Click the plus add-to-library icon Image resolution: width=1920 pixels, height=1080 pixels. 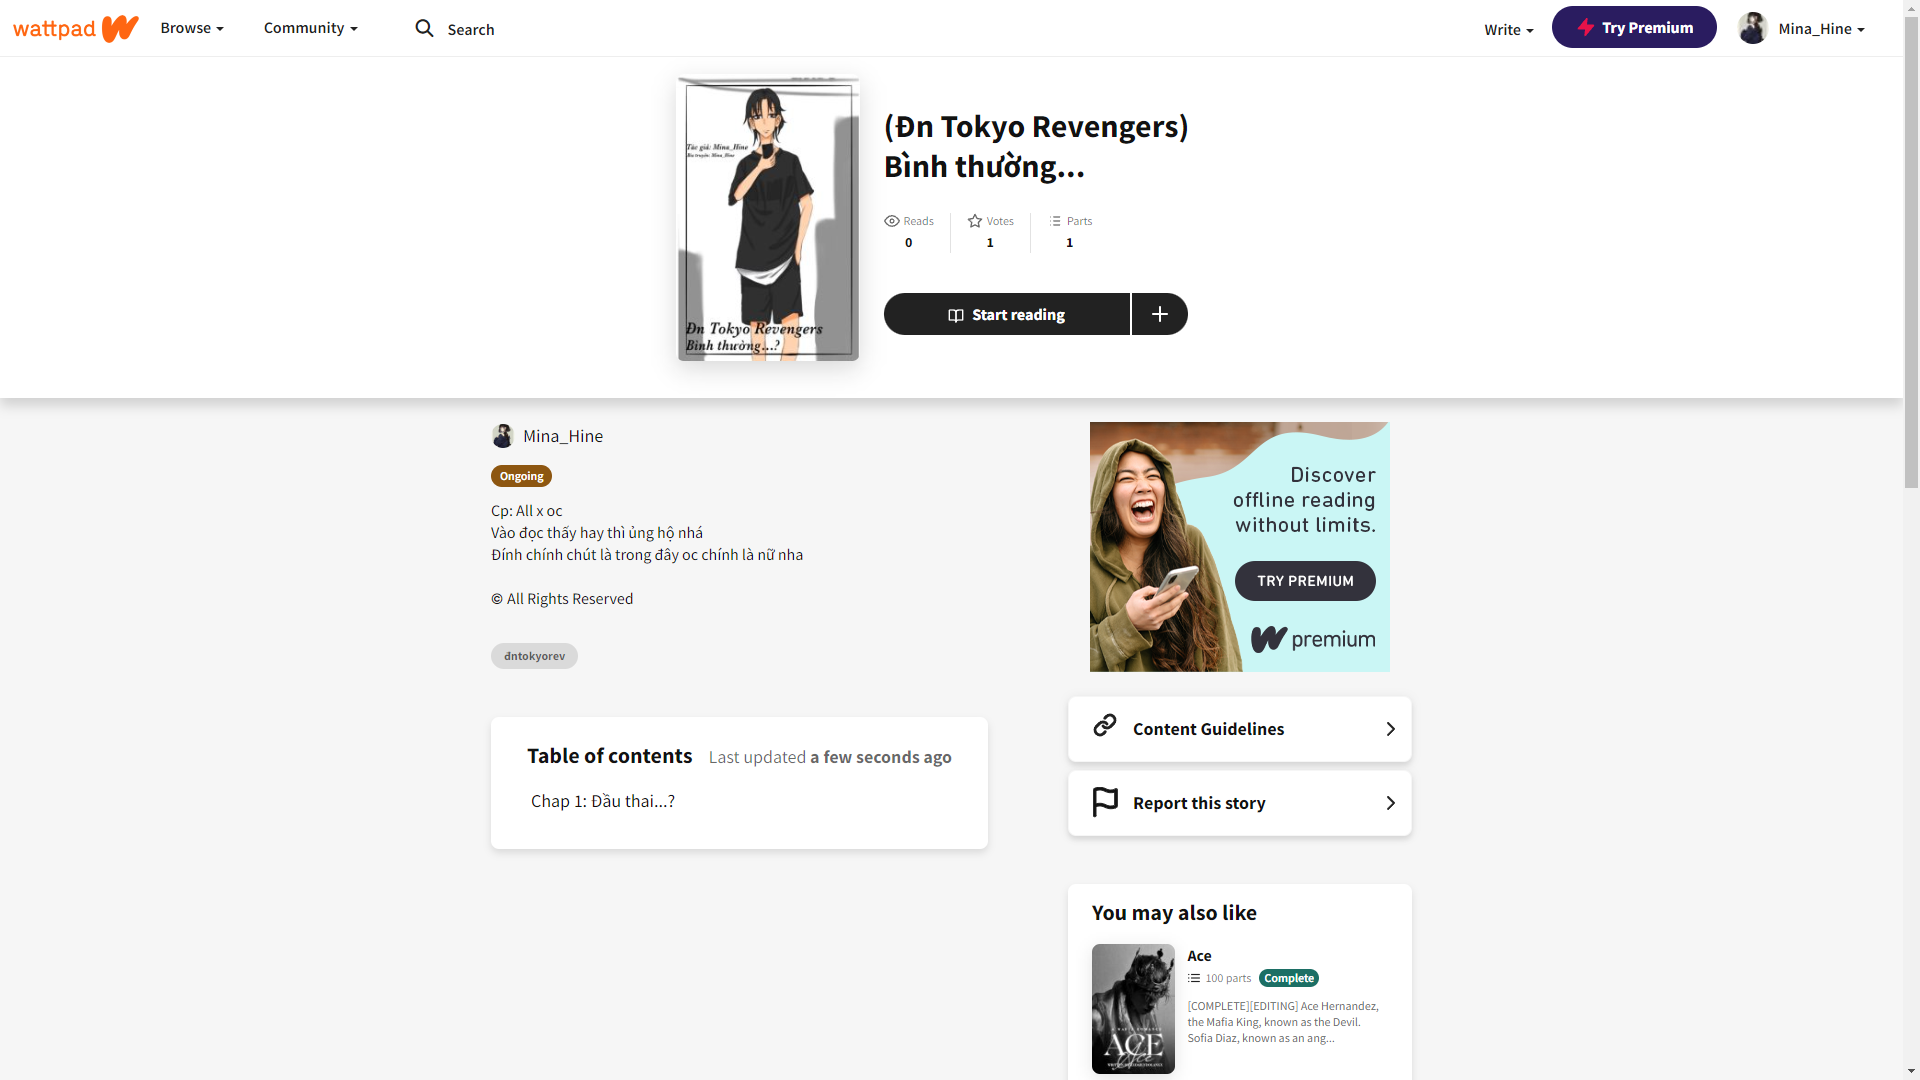(1159, 314)
